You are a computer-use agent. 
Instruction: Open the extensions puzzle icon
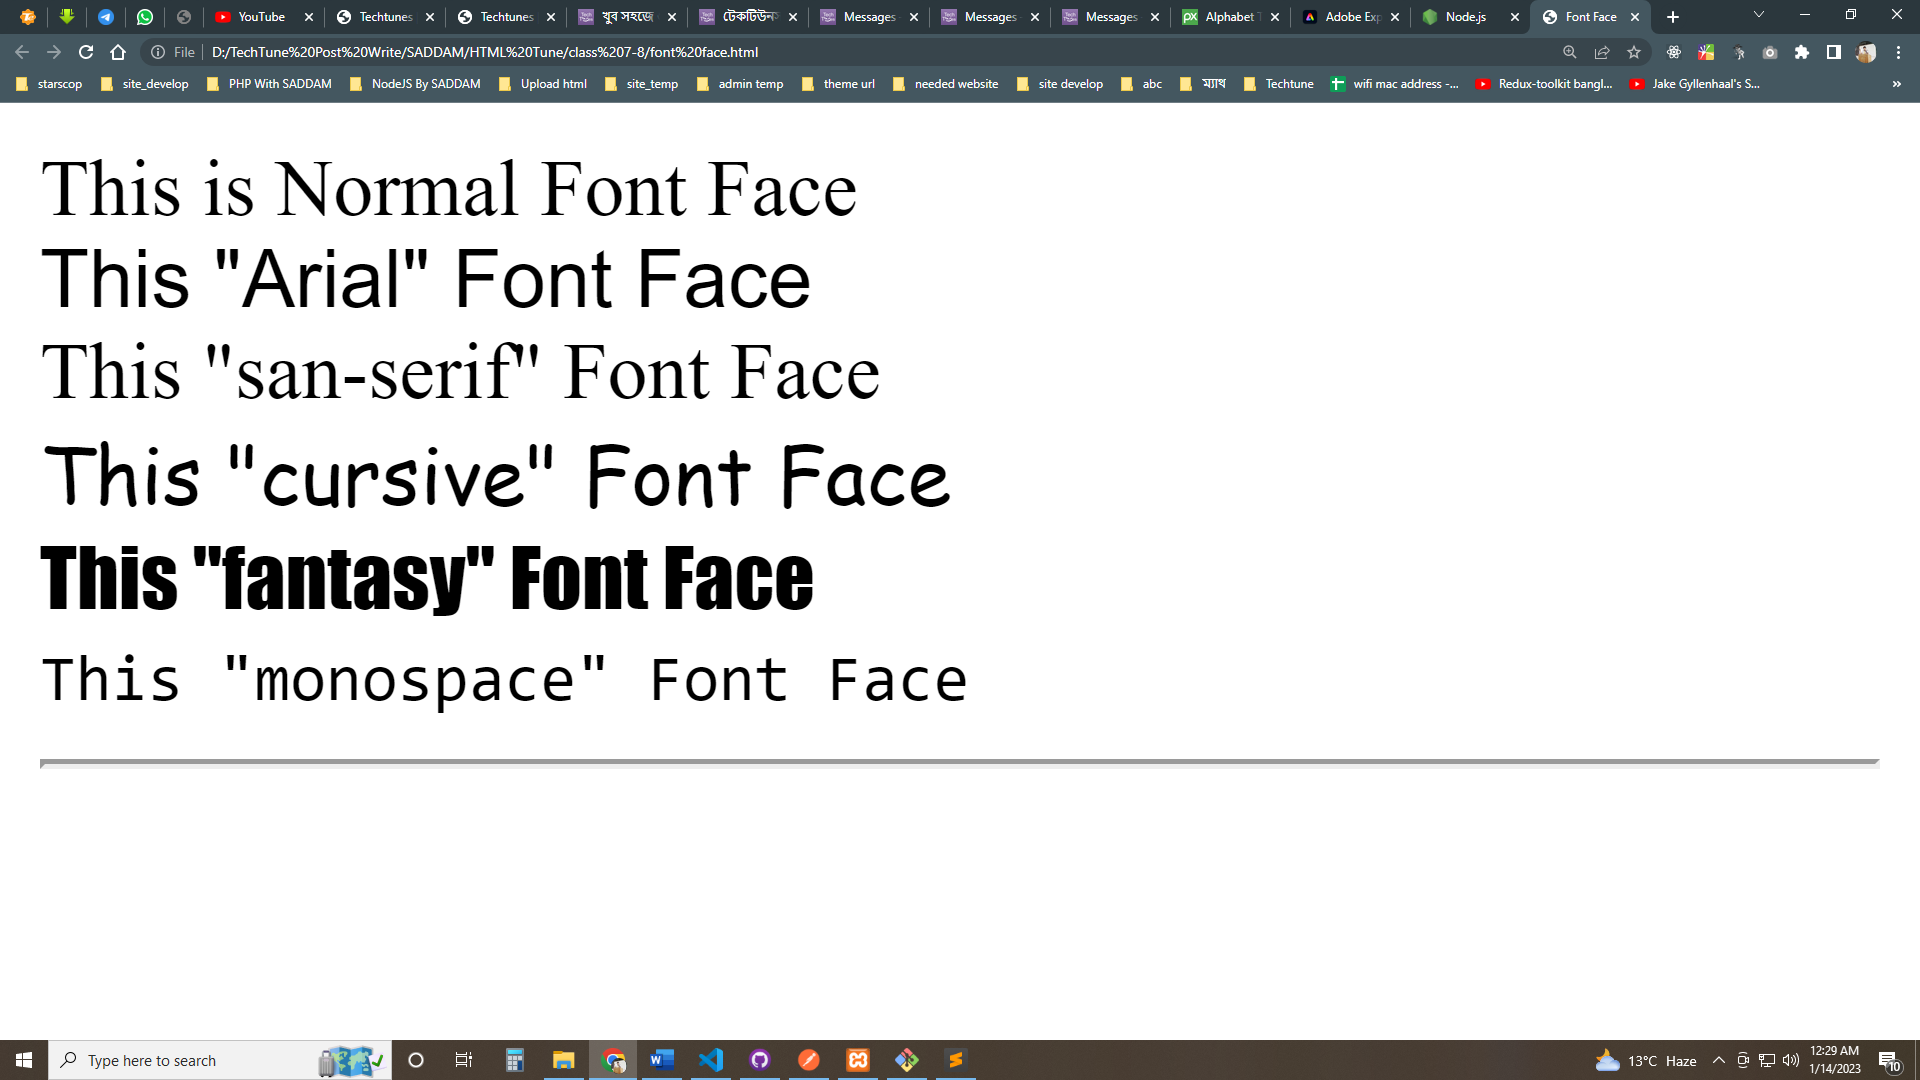click(1802, 52)
